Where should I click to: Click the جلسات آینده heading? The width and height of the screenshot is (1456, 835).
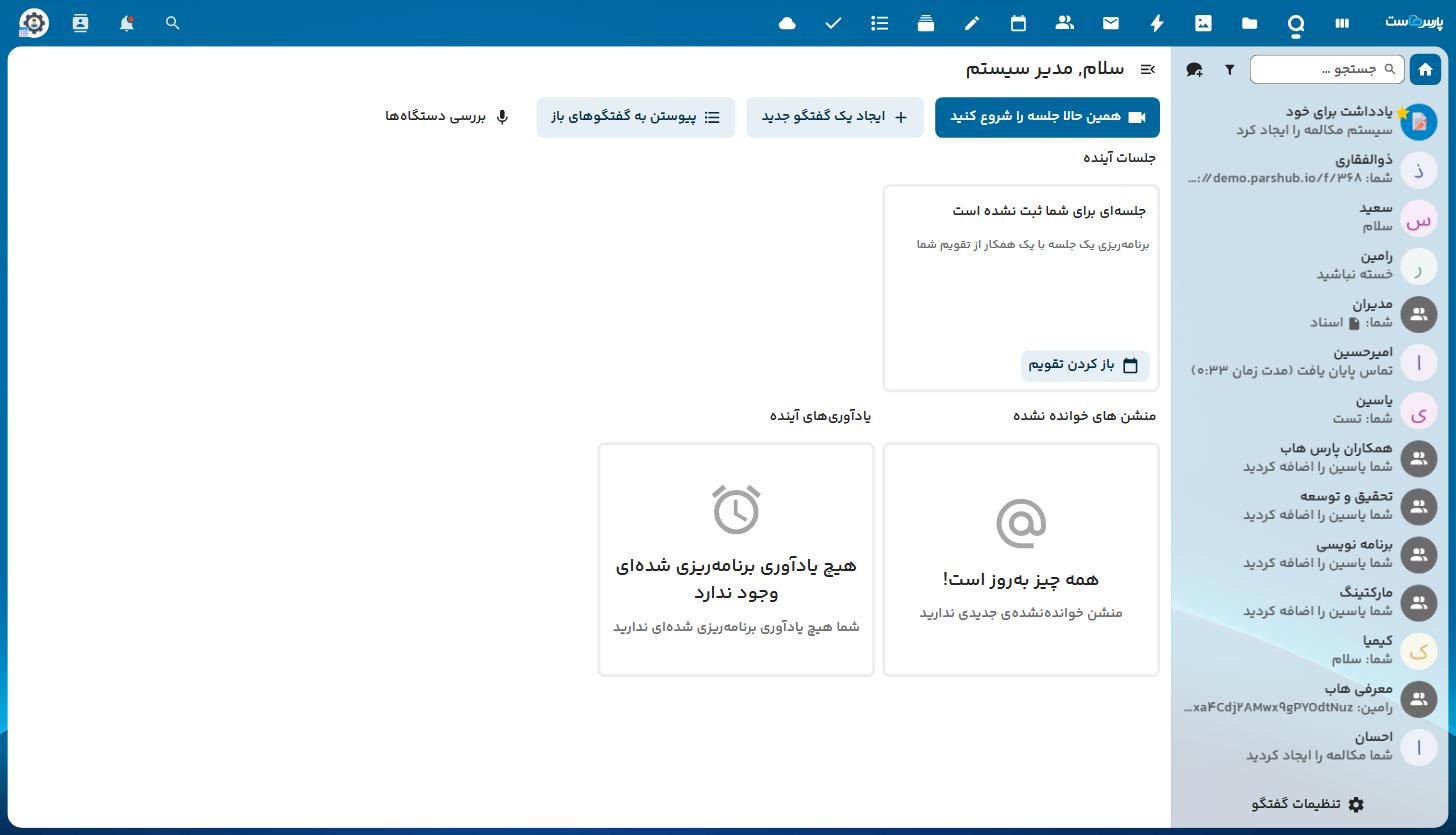click(x=1119, y=158)
